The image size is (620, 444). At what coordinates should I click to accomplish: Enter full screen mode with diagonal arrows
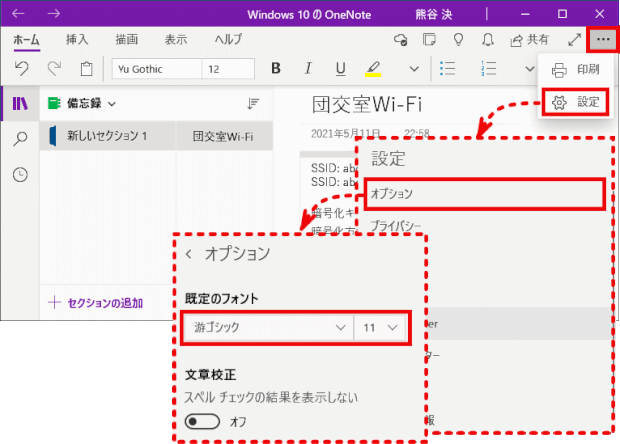(x=574, y=40)
